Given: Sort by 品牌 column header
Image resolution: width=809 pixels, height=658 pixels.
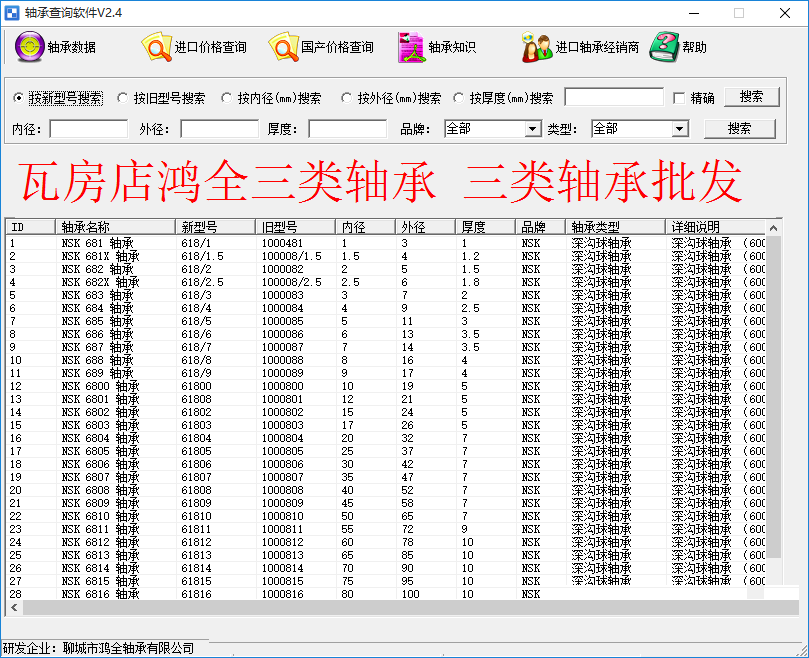Looking at the screenshot, I should tap(540, 227).
